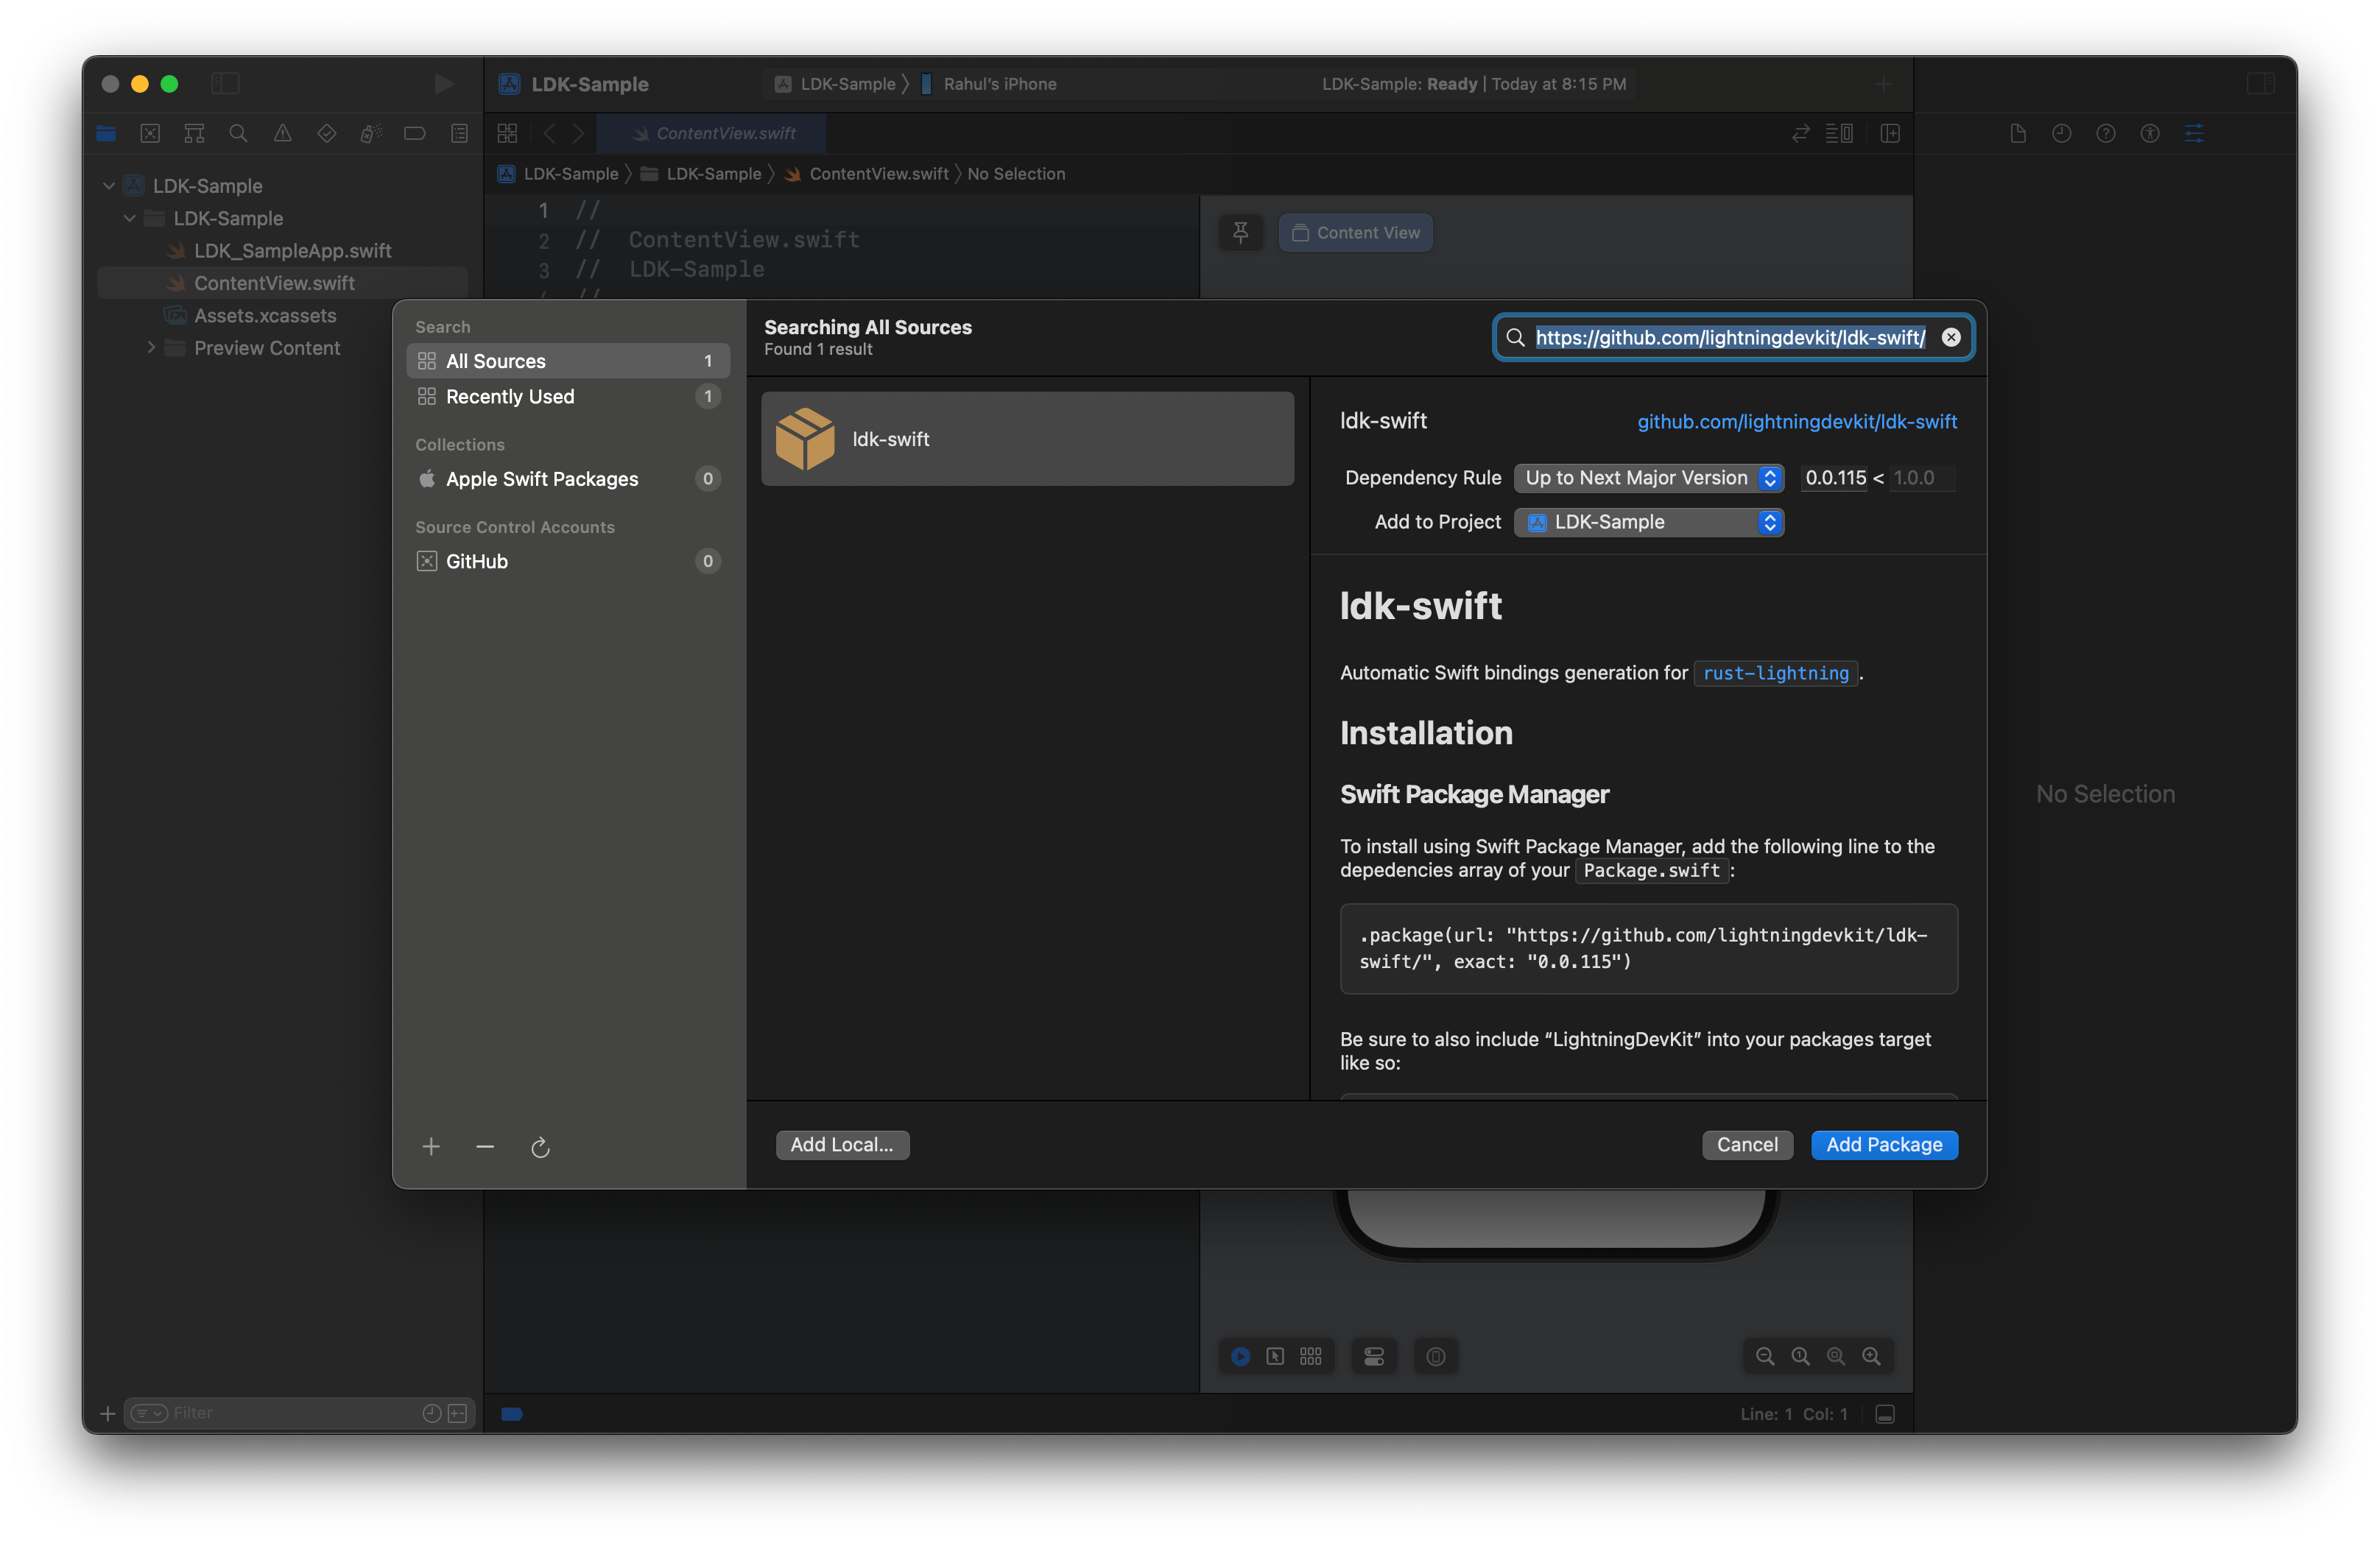This screenshot has width=2380, height=1543.
Task: Open the File inspector
Action: (x=2017, y=133)
